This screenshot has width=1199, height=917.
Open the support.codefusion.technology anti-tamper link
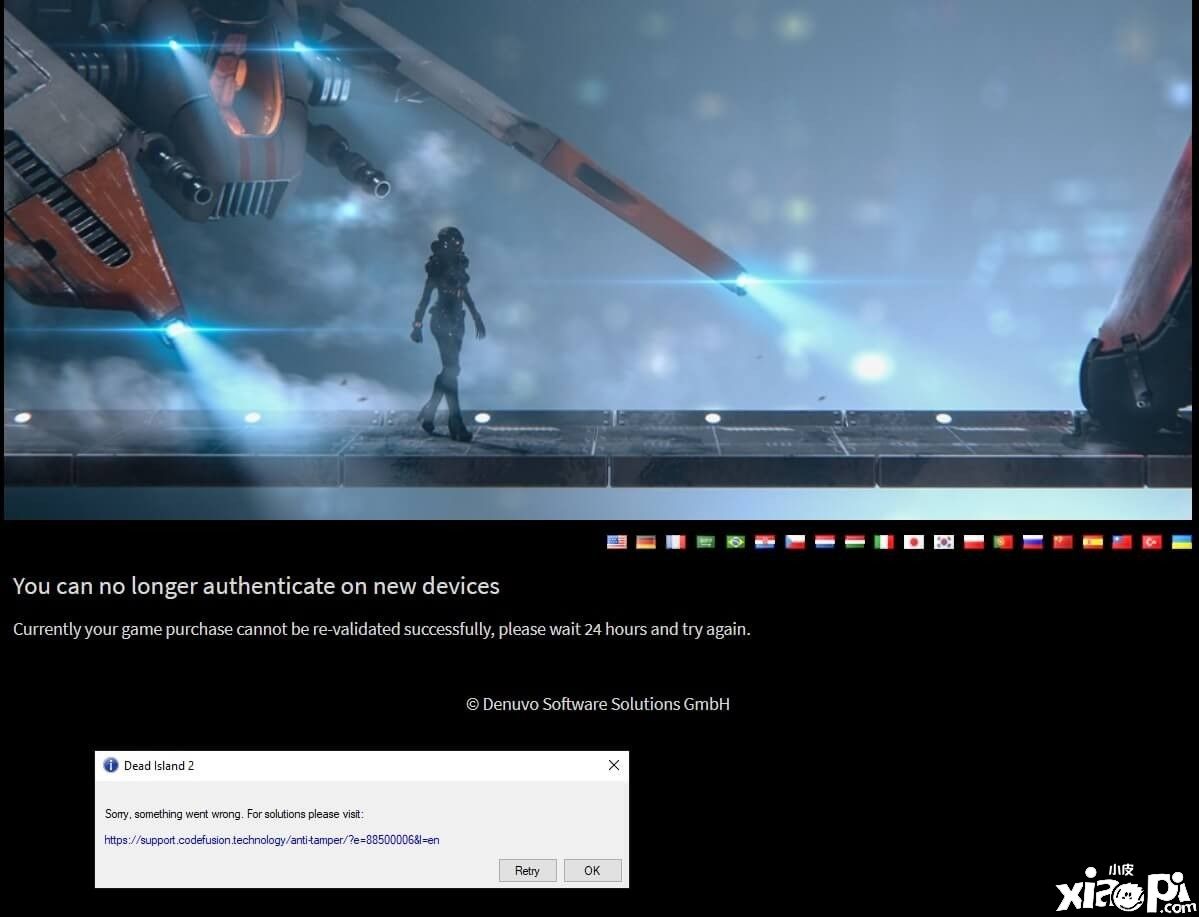(271, 840)
